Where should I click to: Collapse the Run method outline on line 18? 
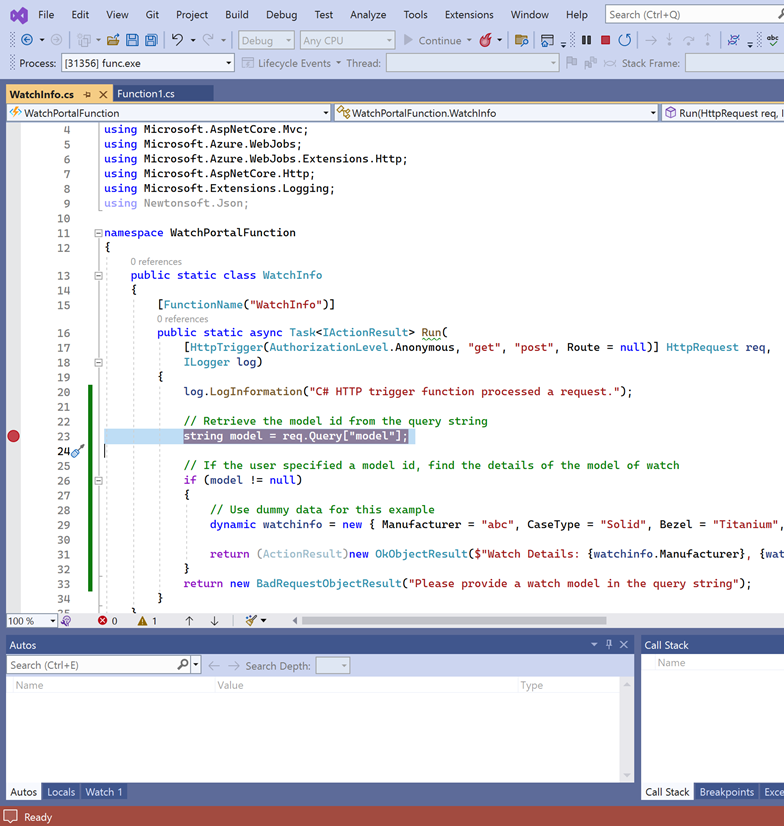tap(98, 362)
